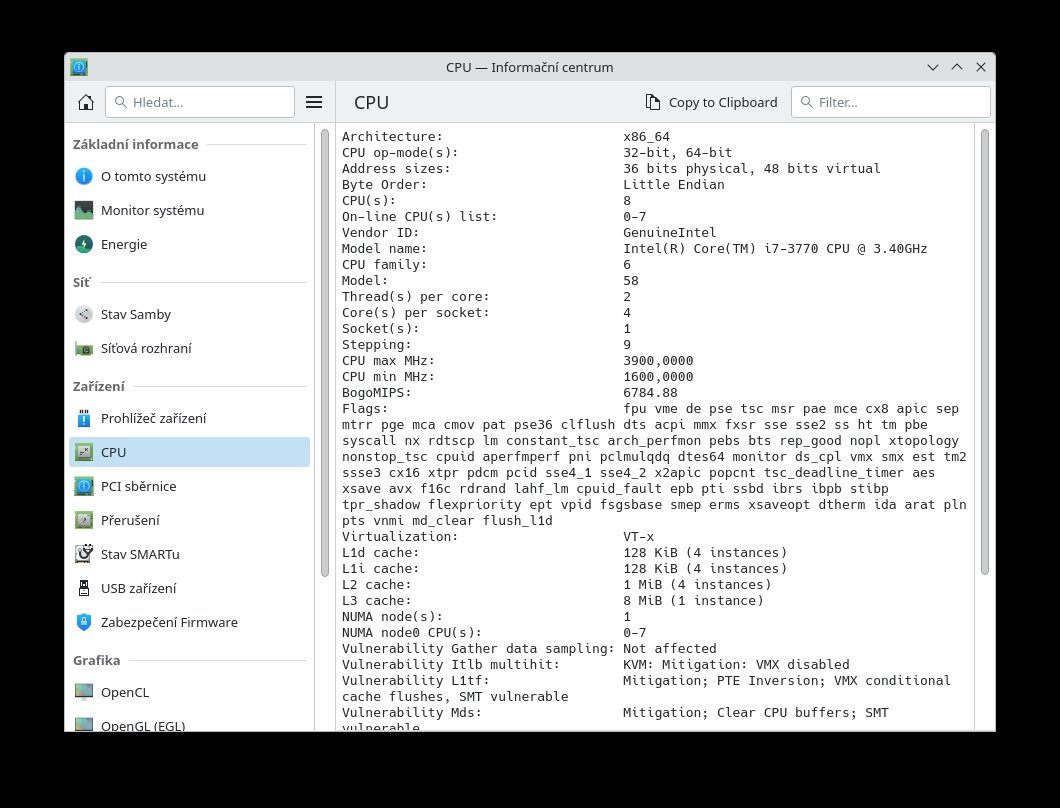
Task: Click the Stav Samby share icon
Action: (84, 314)
